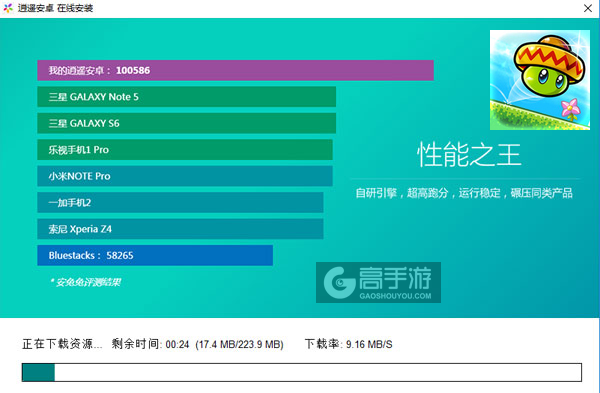
Task: Select the 三星 GALAXY Note 5 bar
Action: (186, 96)
